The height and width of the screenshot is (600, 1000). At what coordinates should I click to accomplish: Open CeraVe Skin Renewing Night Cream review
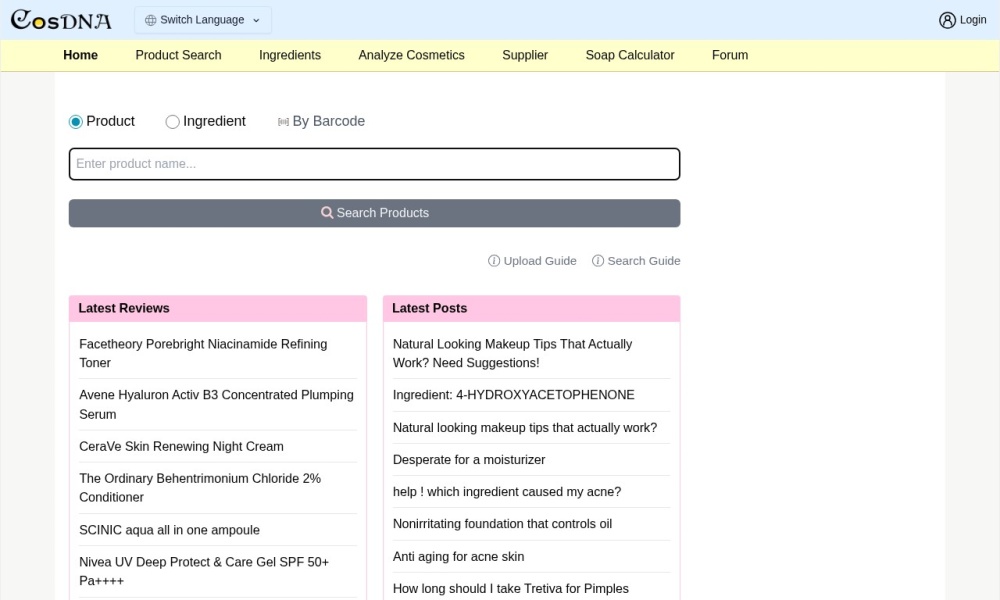point(181,446)
